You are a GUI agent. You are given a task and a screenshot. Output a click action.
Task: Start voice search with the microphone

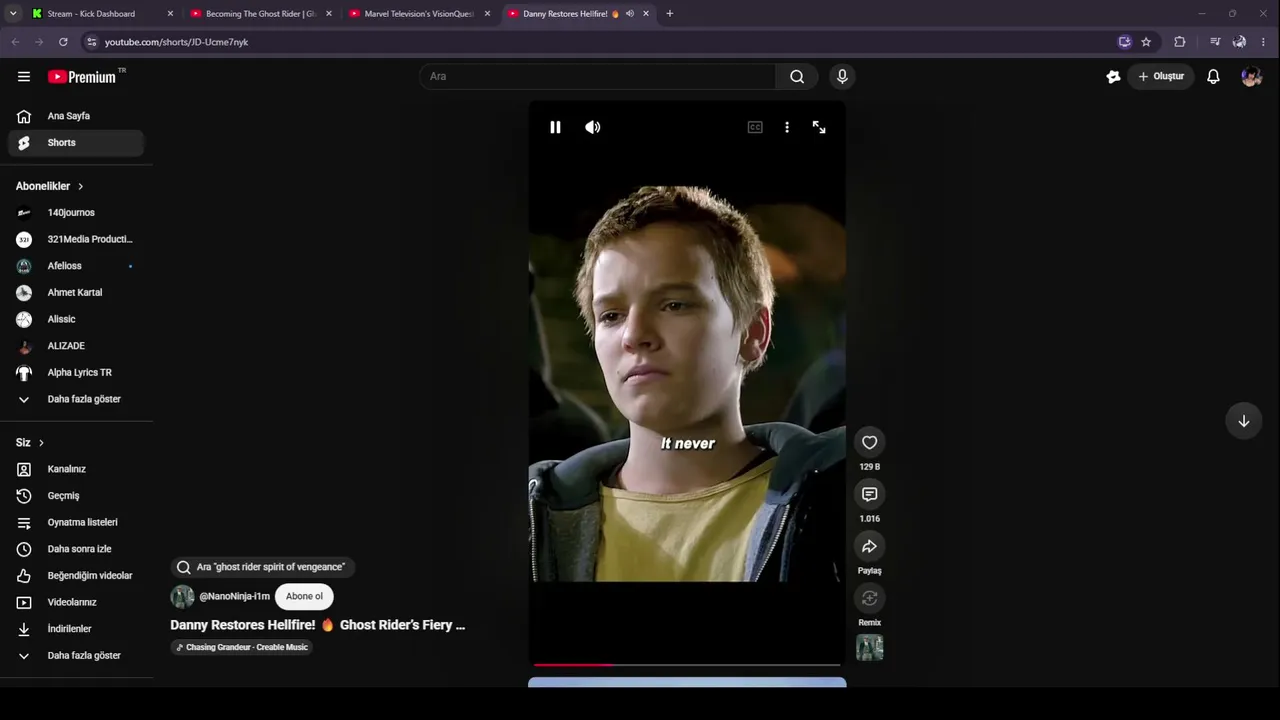point(842,76)
